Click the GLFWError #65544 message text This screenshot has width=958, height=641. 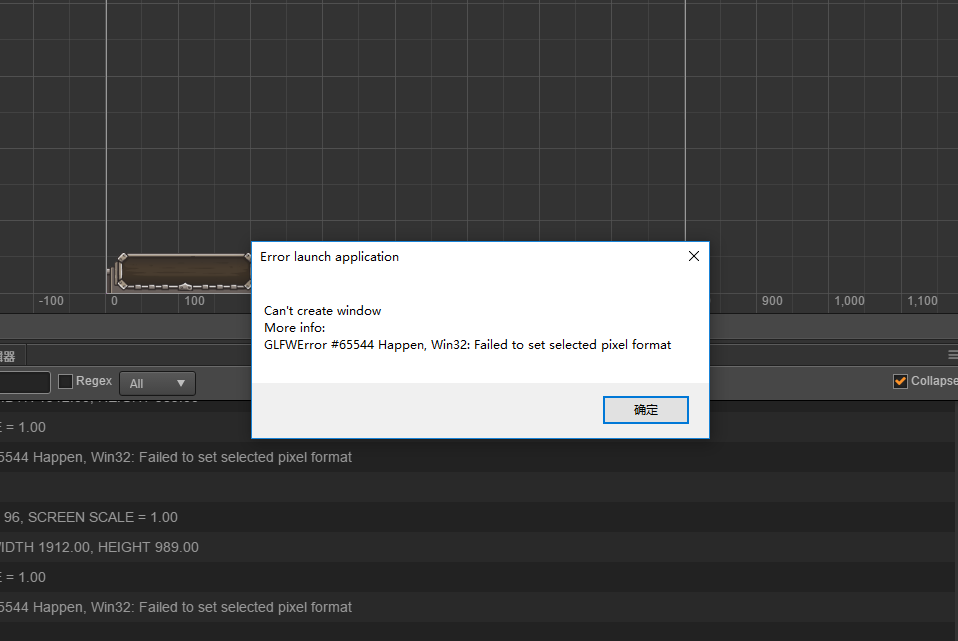(467, 345)
